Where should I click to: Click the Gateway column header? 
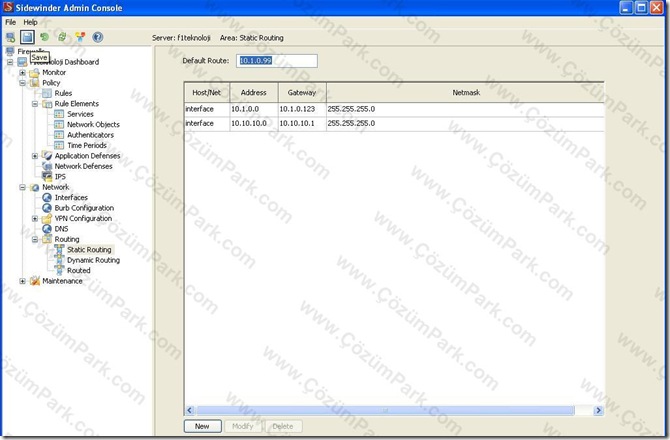(302, 92)
